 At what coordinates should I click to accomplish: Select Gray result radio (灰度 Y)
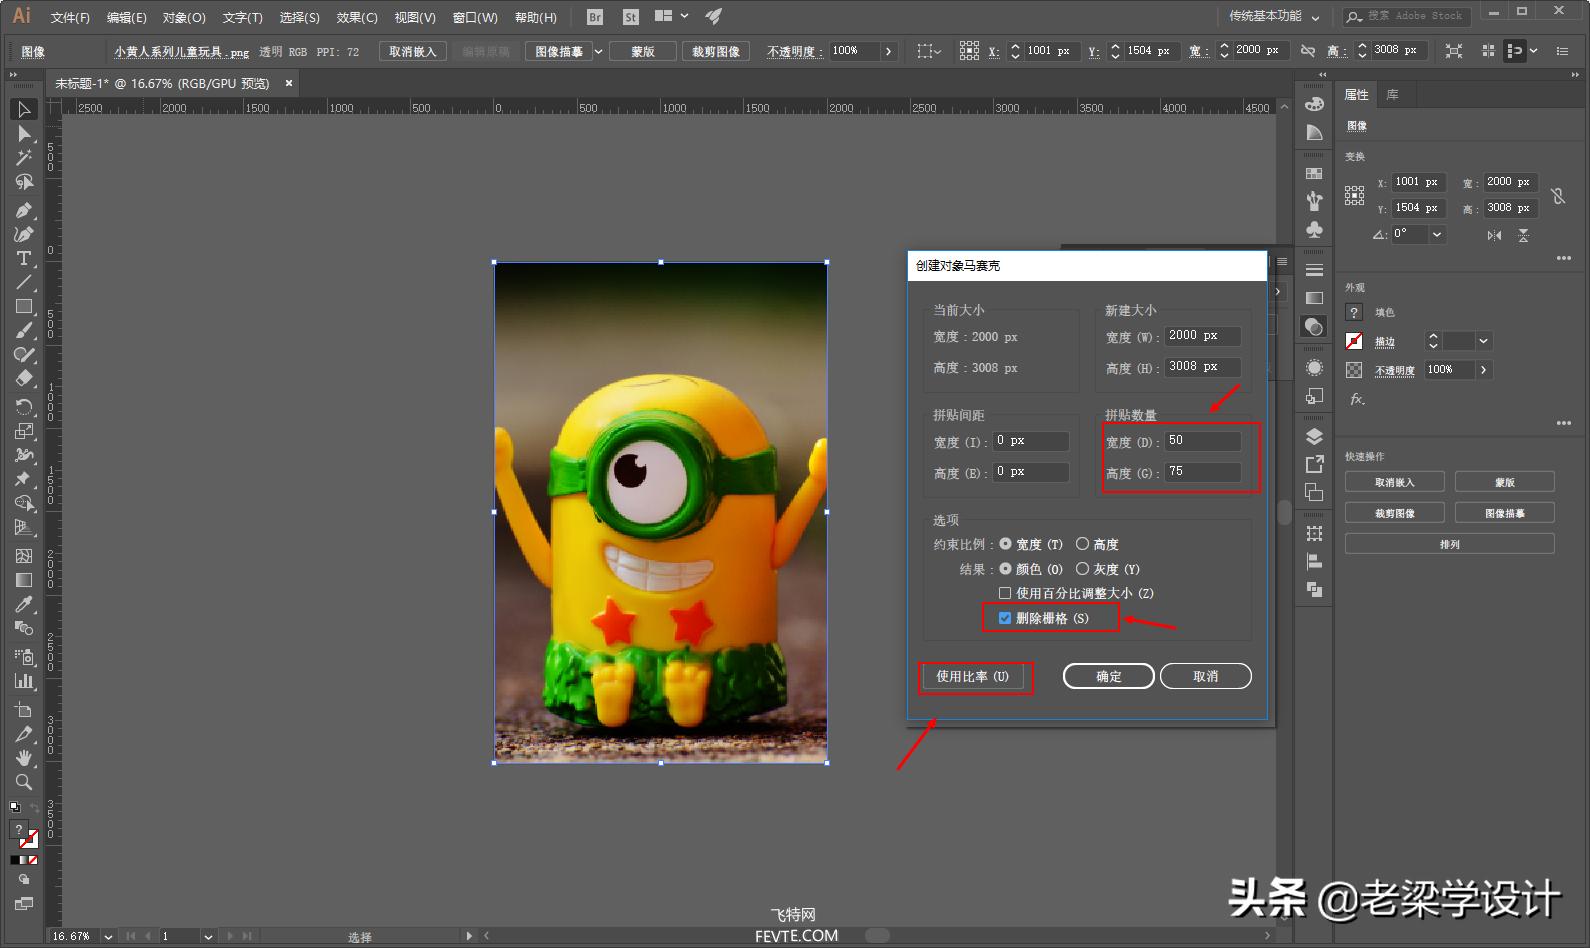(x=1082, y=569)
